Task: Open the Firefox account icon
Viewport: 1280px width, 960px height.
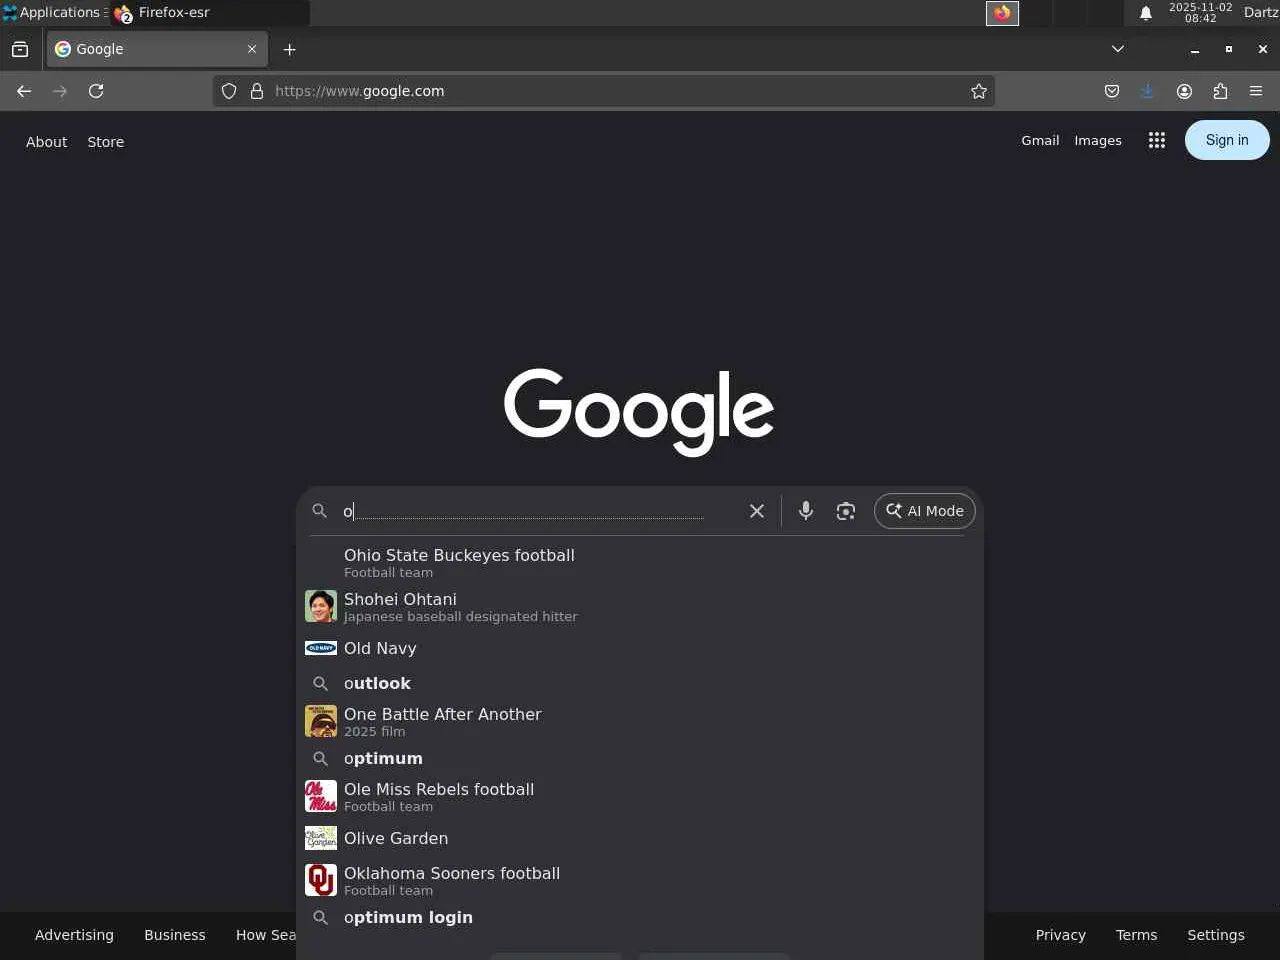Action: (1184, 91)
